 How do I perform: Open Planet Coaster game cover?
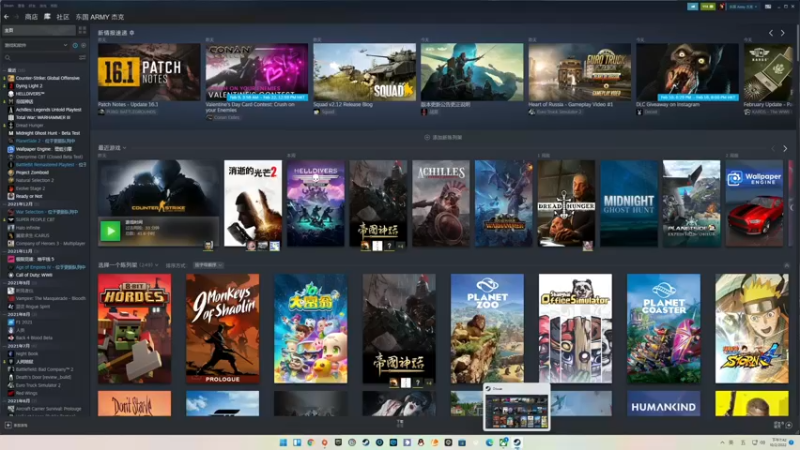coord(664,329)
